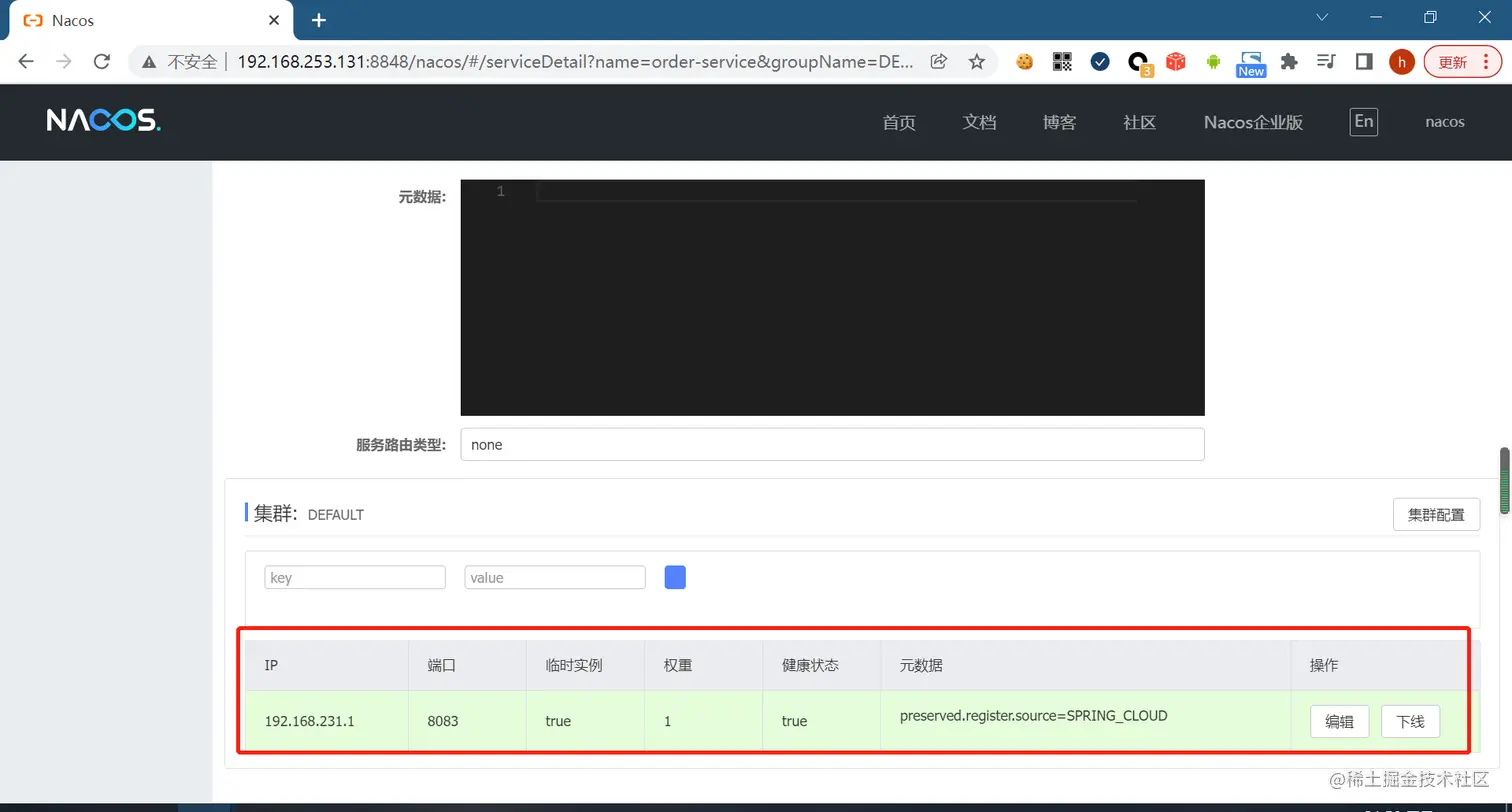
Task: Click the true value under 健康状态
Action: (x=794, y=721)
